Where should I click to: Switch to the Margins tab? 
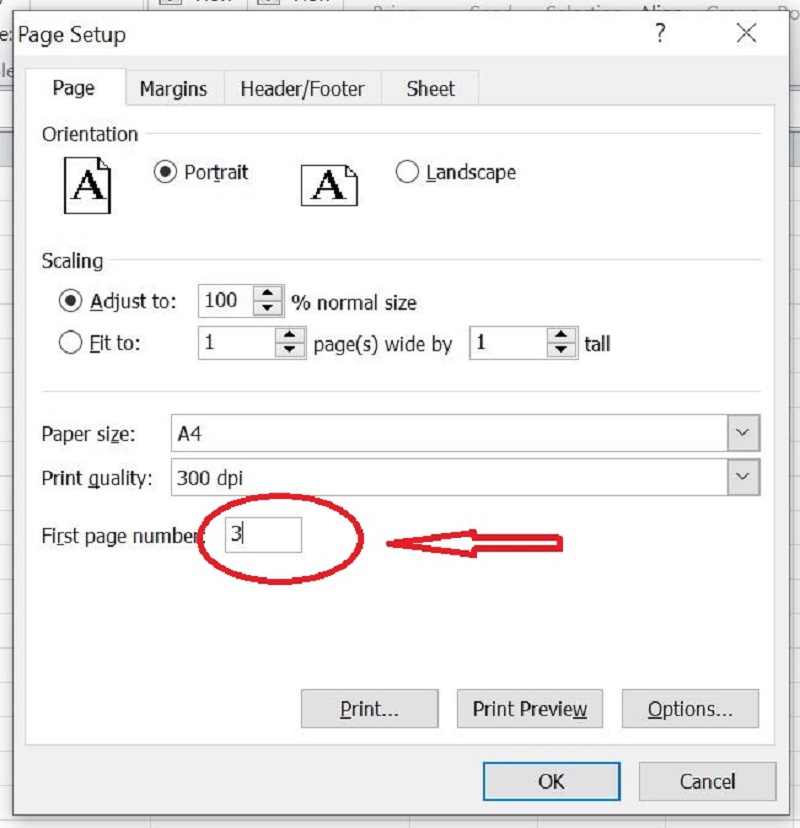(x=173, y=89)
